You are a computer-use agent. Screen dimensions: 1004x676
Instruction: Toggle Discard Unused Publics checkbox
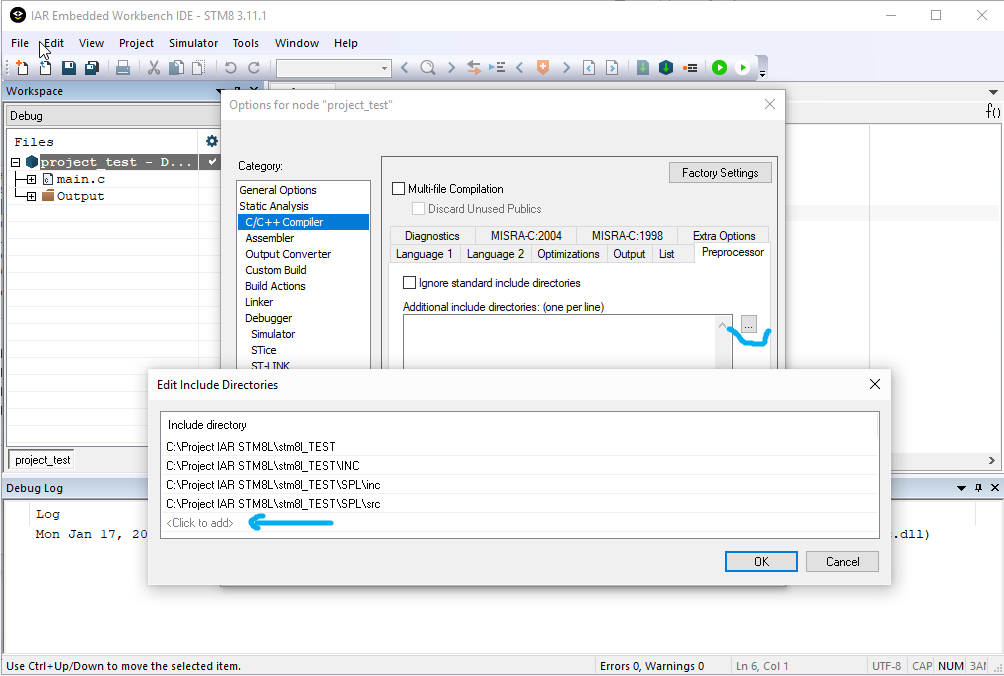click(x=418, y=209)
